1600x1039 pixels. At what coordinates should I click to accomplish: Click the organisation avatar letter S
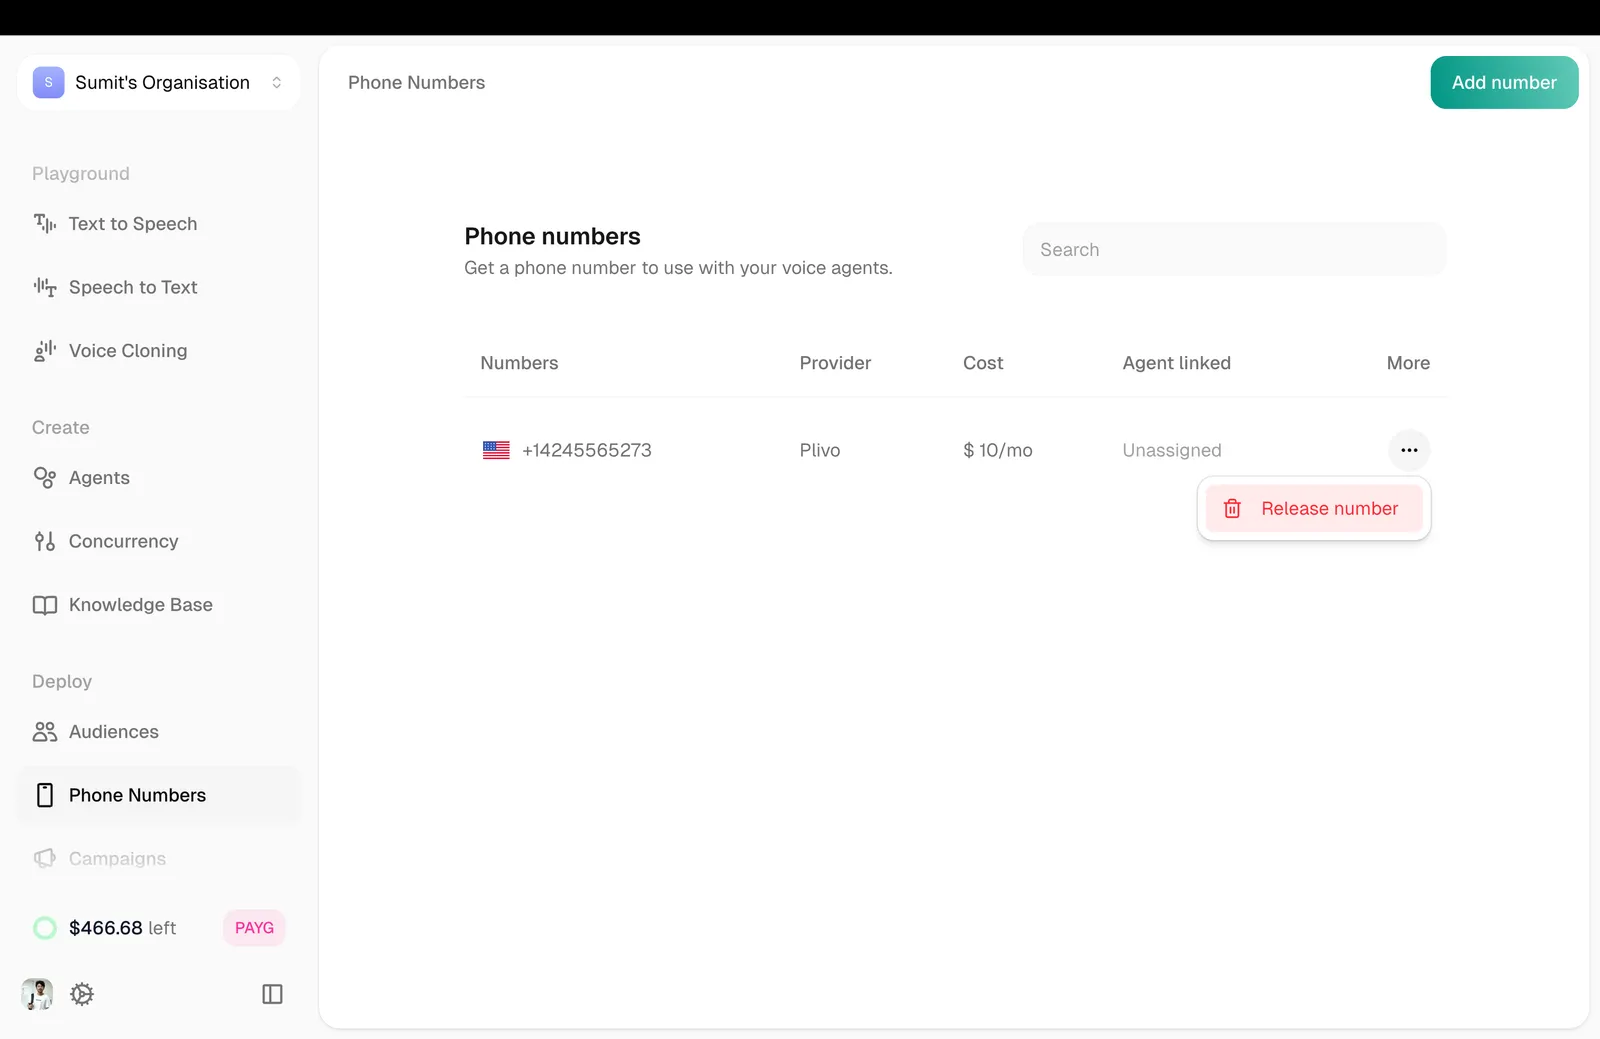click(x=48, y=82)
